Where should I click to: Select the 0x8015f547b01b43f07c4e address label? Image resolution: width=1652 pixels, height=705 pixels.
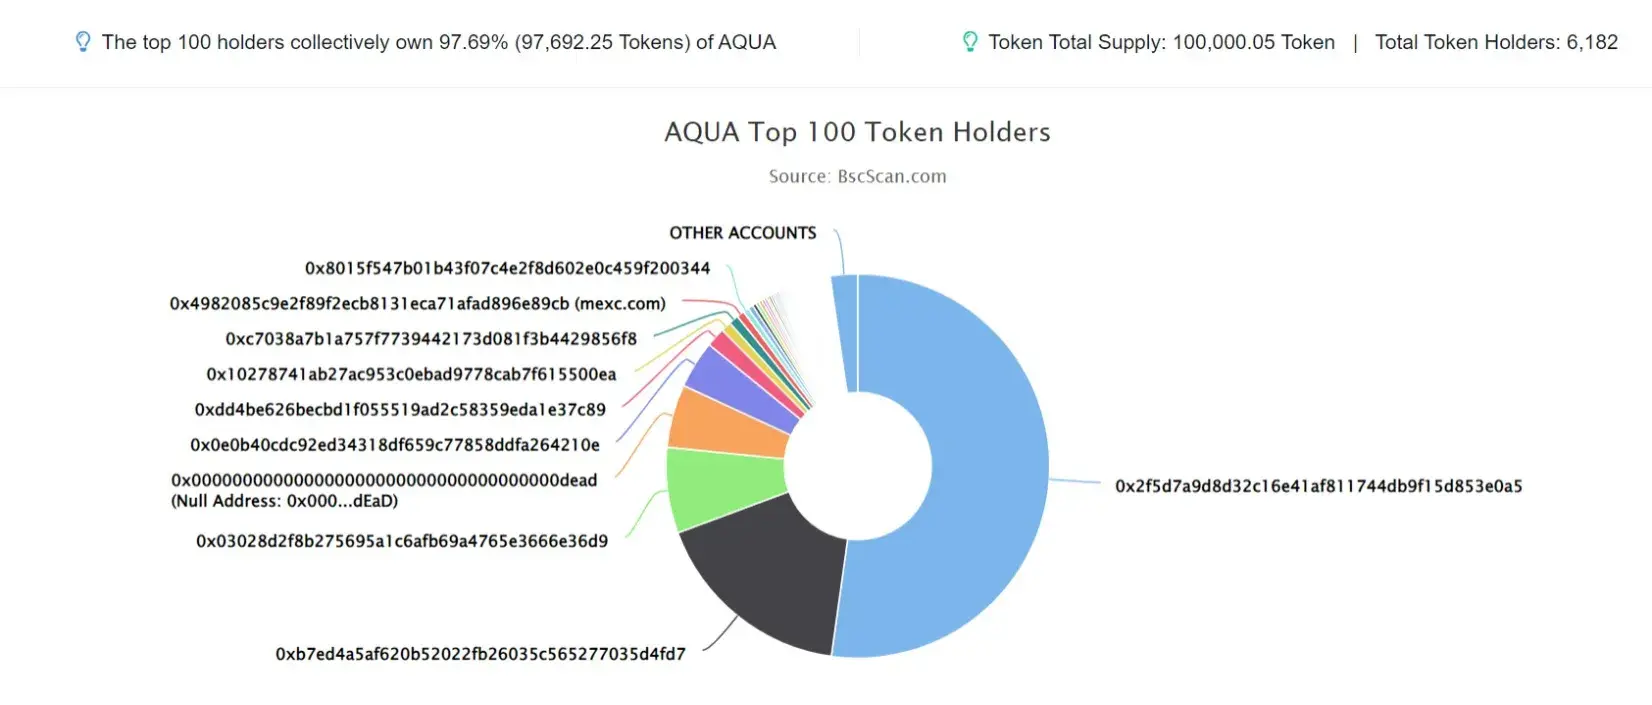tap(508, 268)
